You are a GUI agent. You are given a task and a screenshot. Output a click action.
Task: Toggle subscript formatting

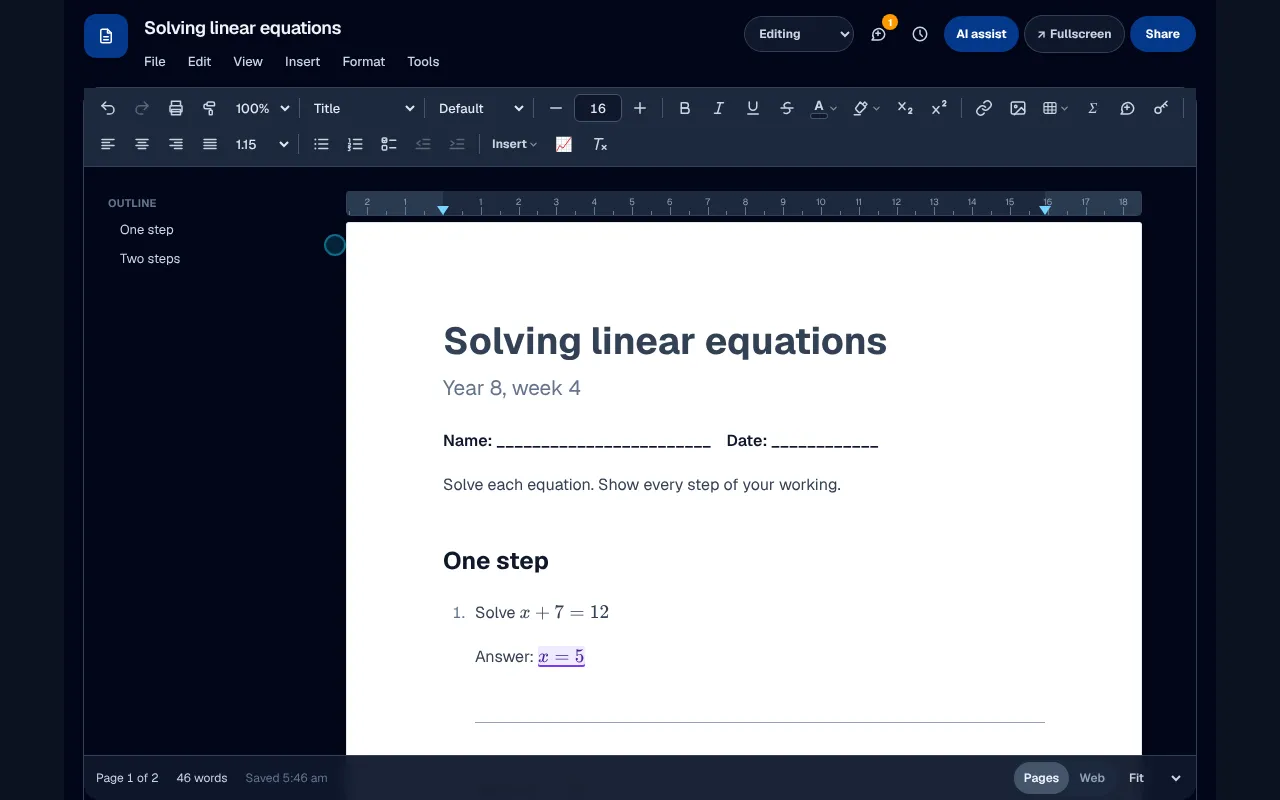905,108
